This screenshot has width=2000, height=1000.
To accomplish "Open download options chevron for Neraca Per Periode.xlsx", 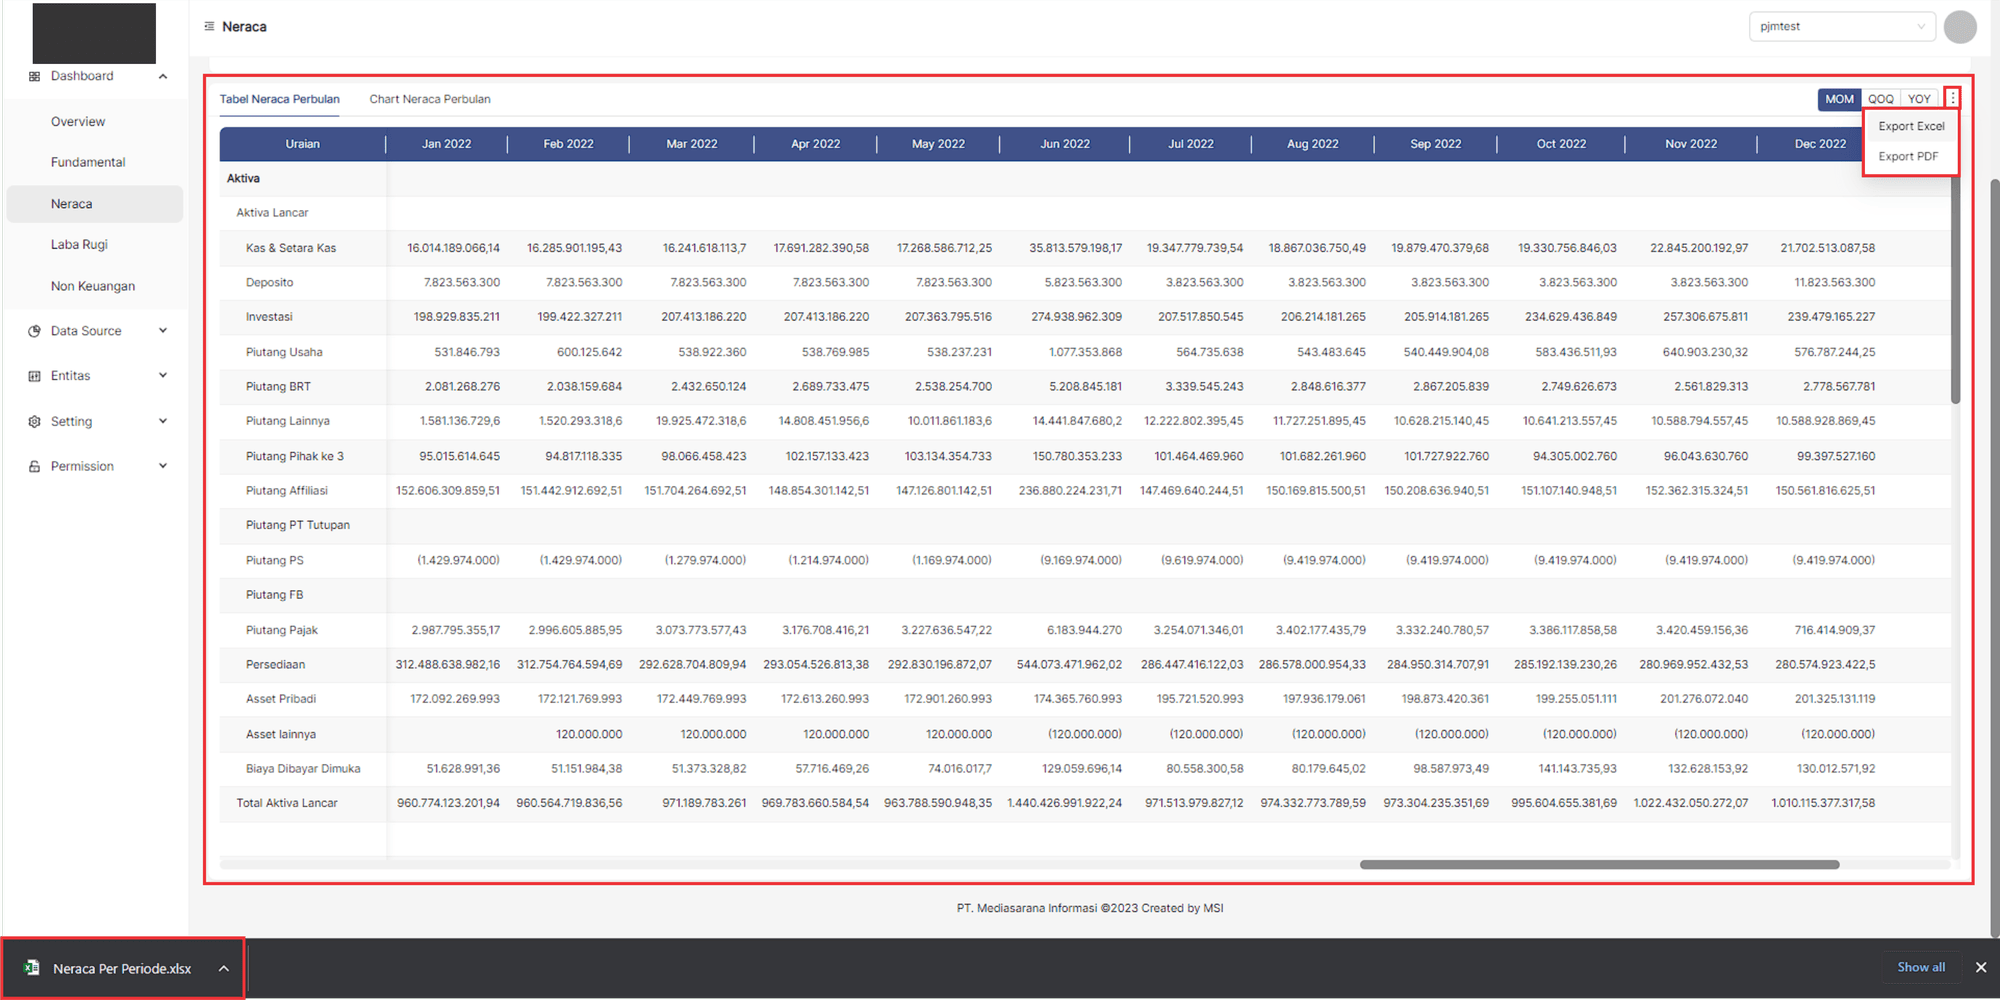I will tap(224, 968).
